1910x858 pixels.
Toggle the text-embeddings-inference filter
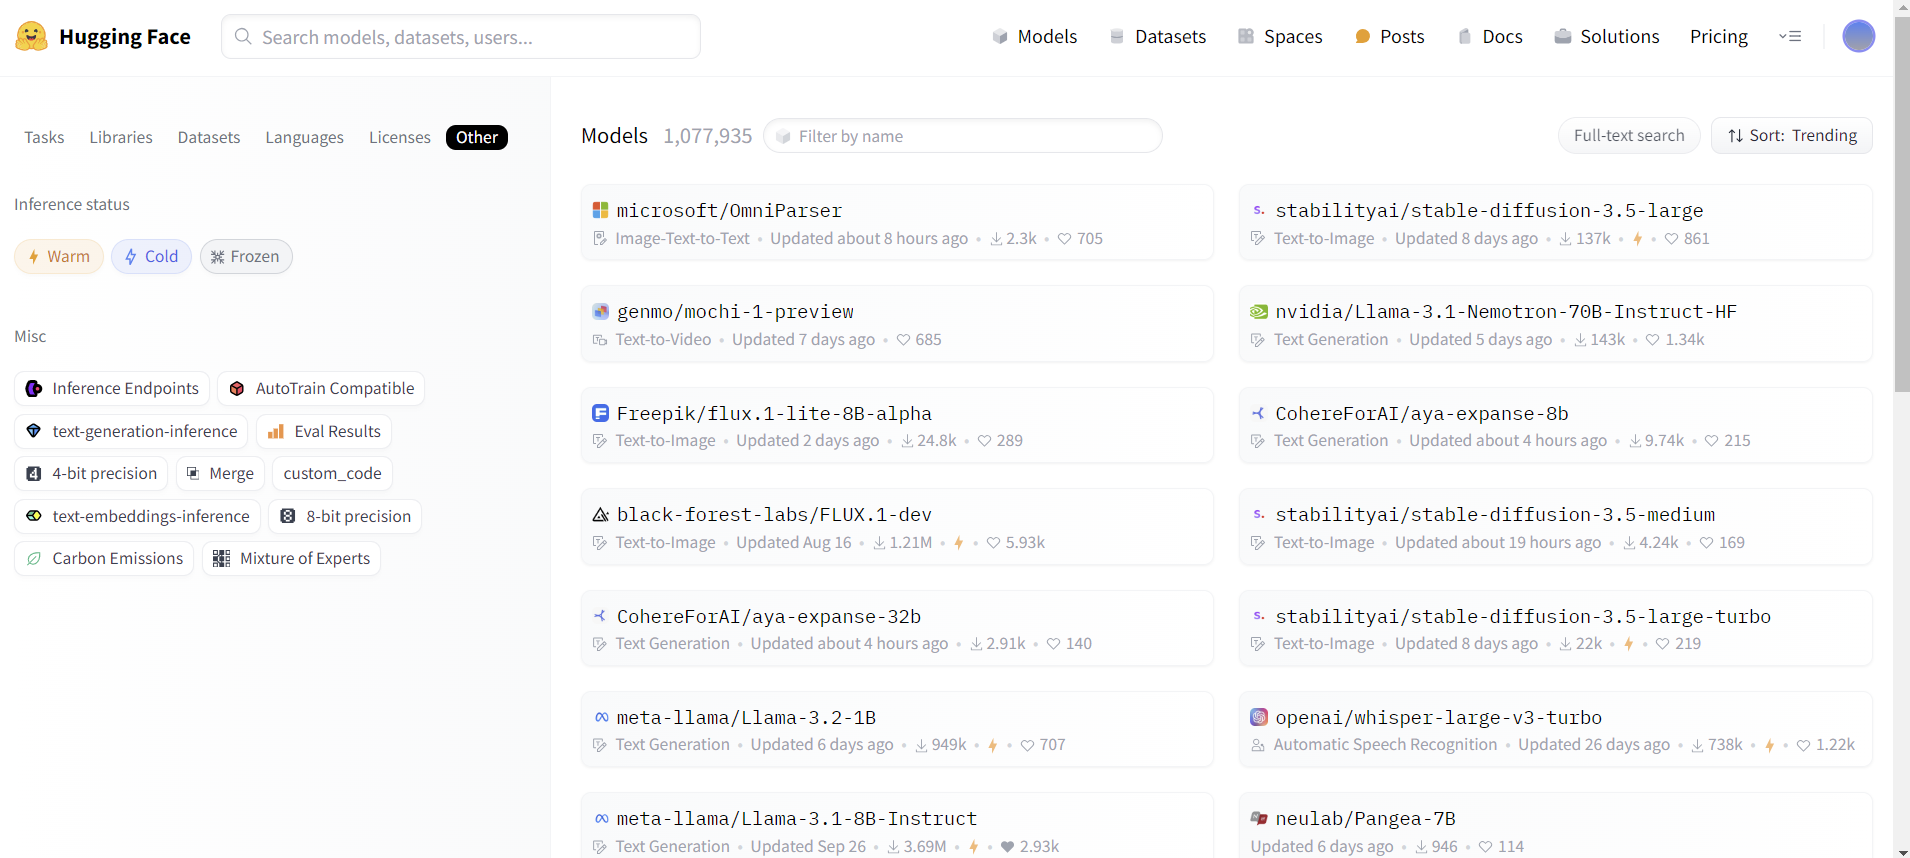pos(138,516)
